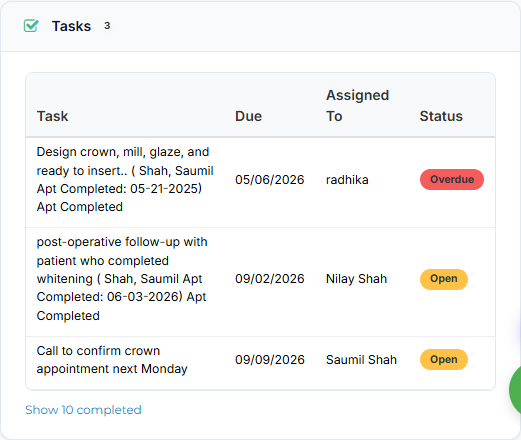Click the task count badge showing 3

click(x=107, y=26)
